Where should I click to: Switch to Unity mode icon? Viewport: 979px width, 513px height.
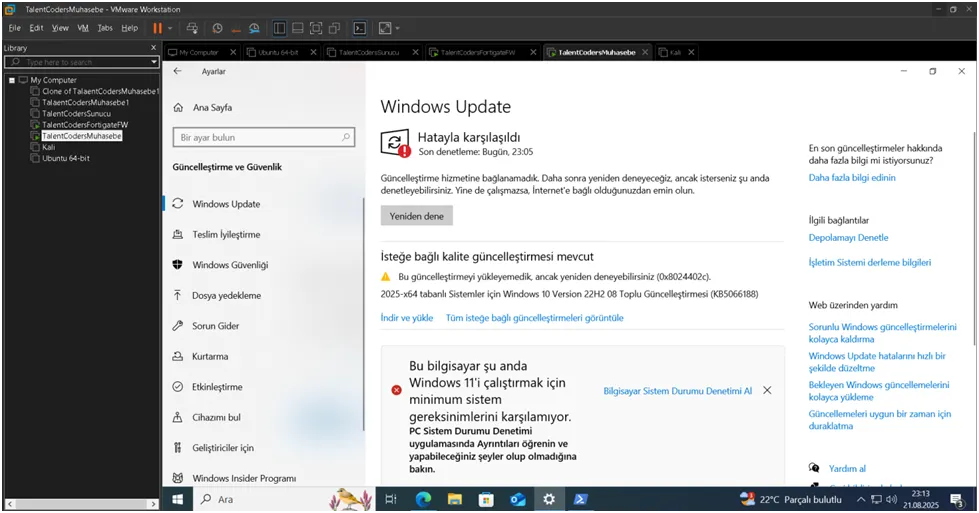(335, 28)
